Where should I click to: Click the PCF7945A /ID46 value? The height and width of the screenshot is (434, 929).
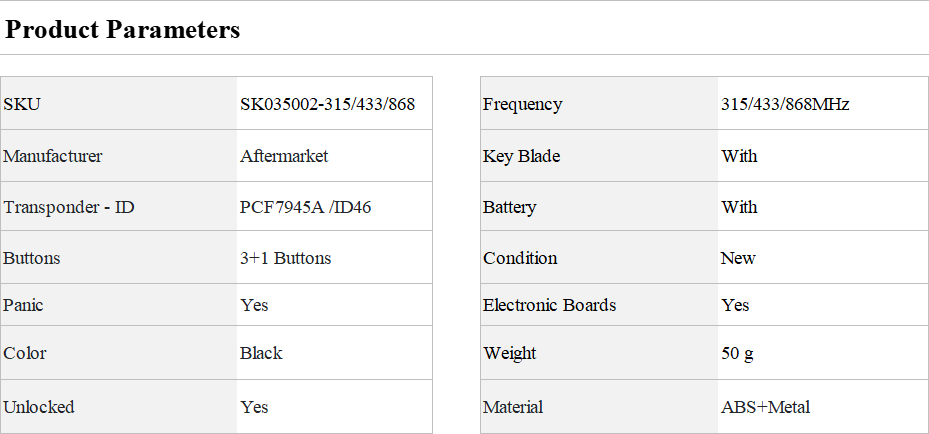306,207
